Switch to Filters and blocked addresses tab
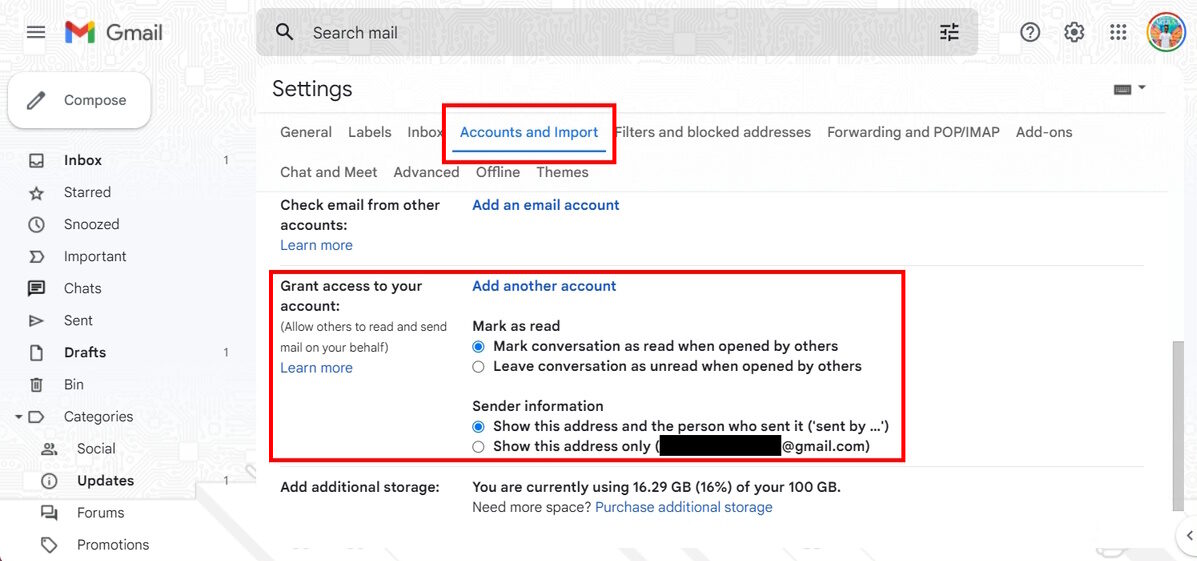Image resolution: width=1197 pixels, height=561 pixels. [713, 132]
